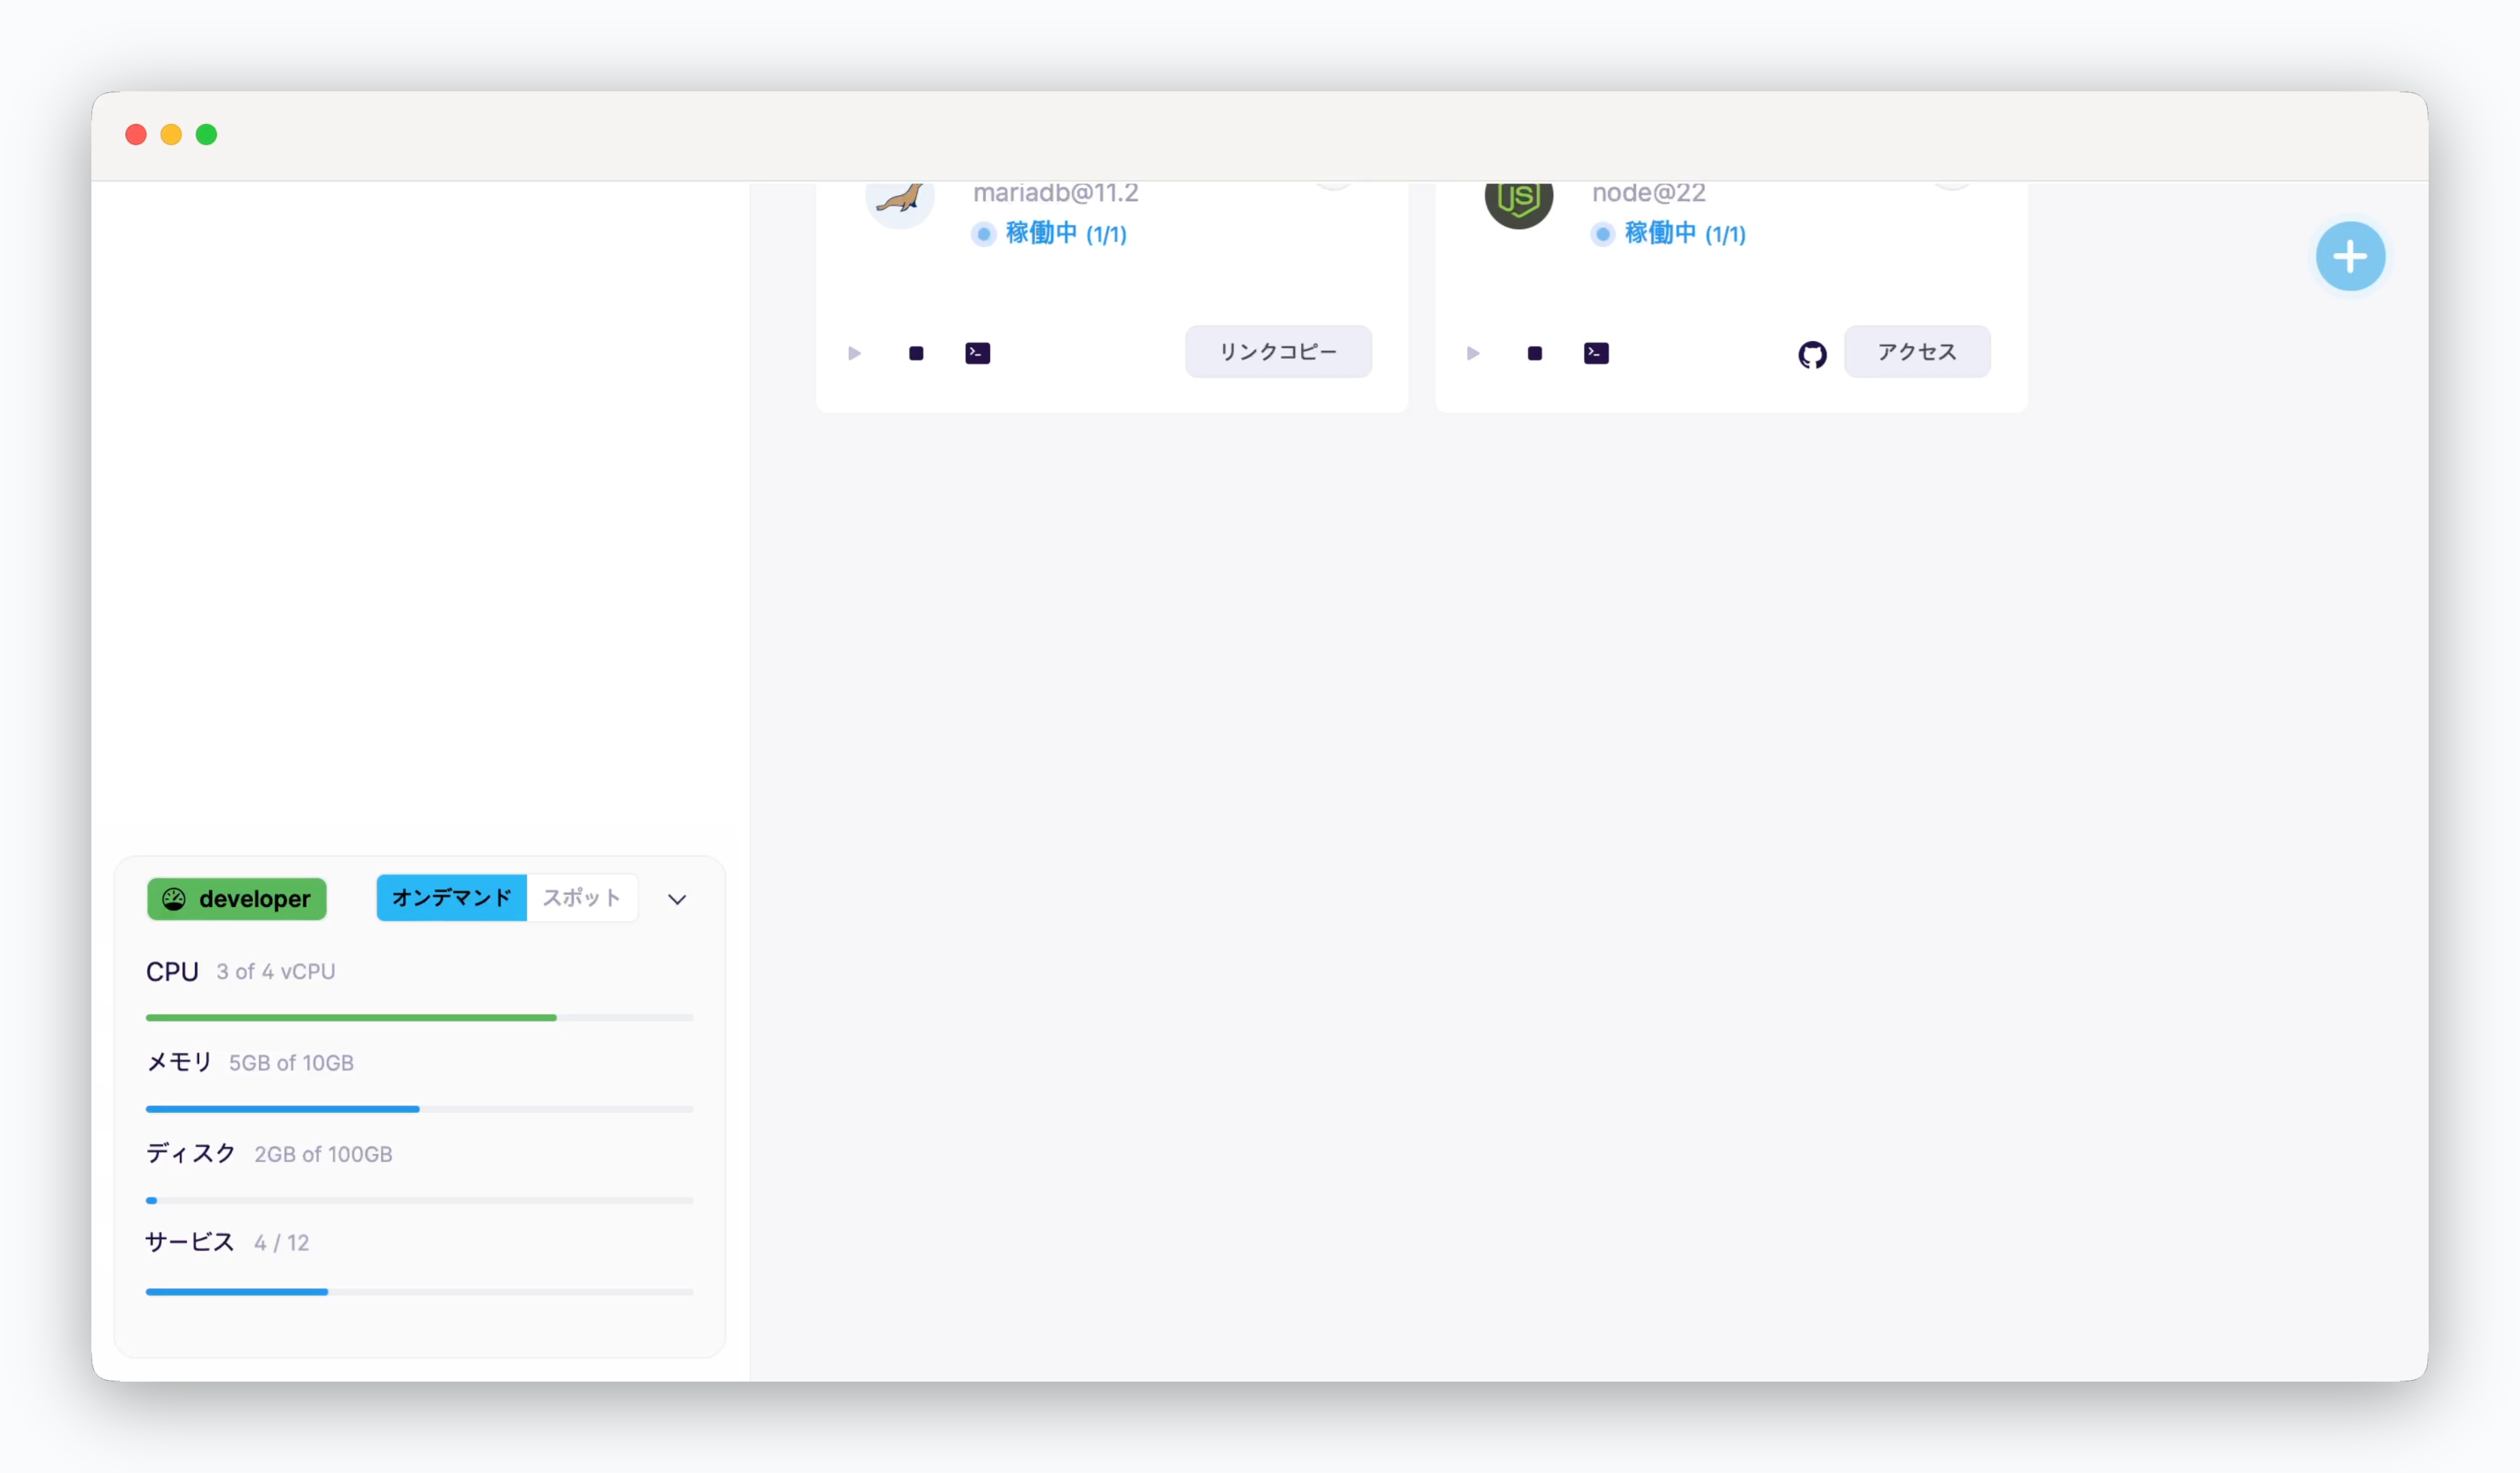Click '5GB of 10GB' memory text
The width and height of the screenshot is (2520, 1473).
click(x=291, y=1063)
